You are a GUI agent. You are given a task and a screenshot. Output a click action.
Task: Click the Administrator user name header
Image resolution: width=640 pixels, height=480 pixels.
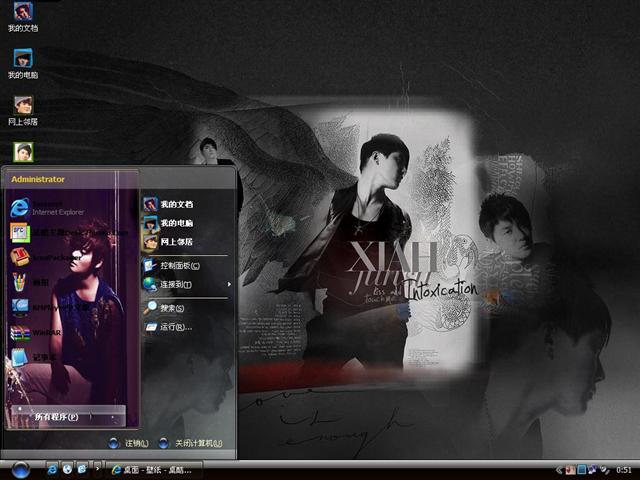click(x=38, y=179)
